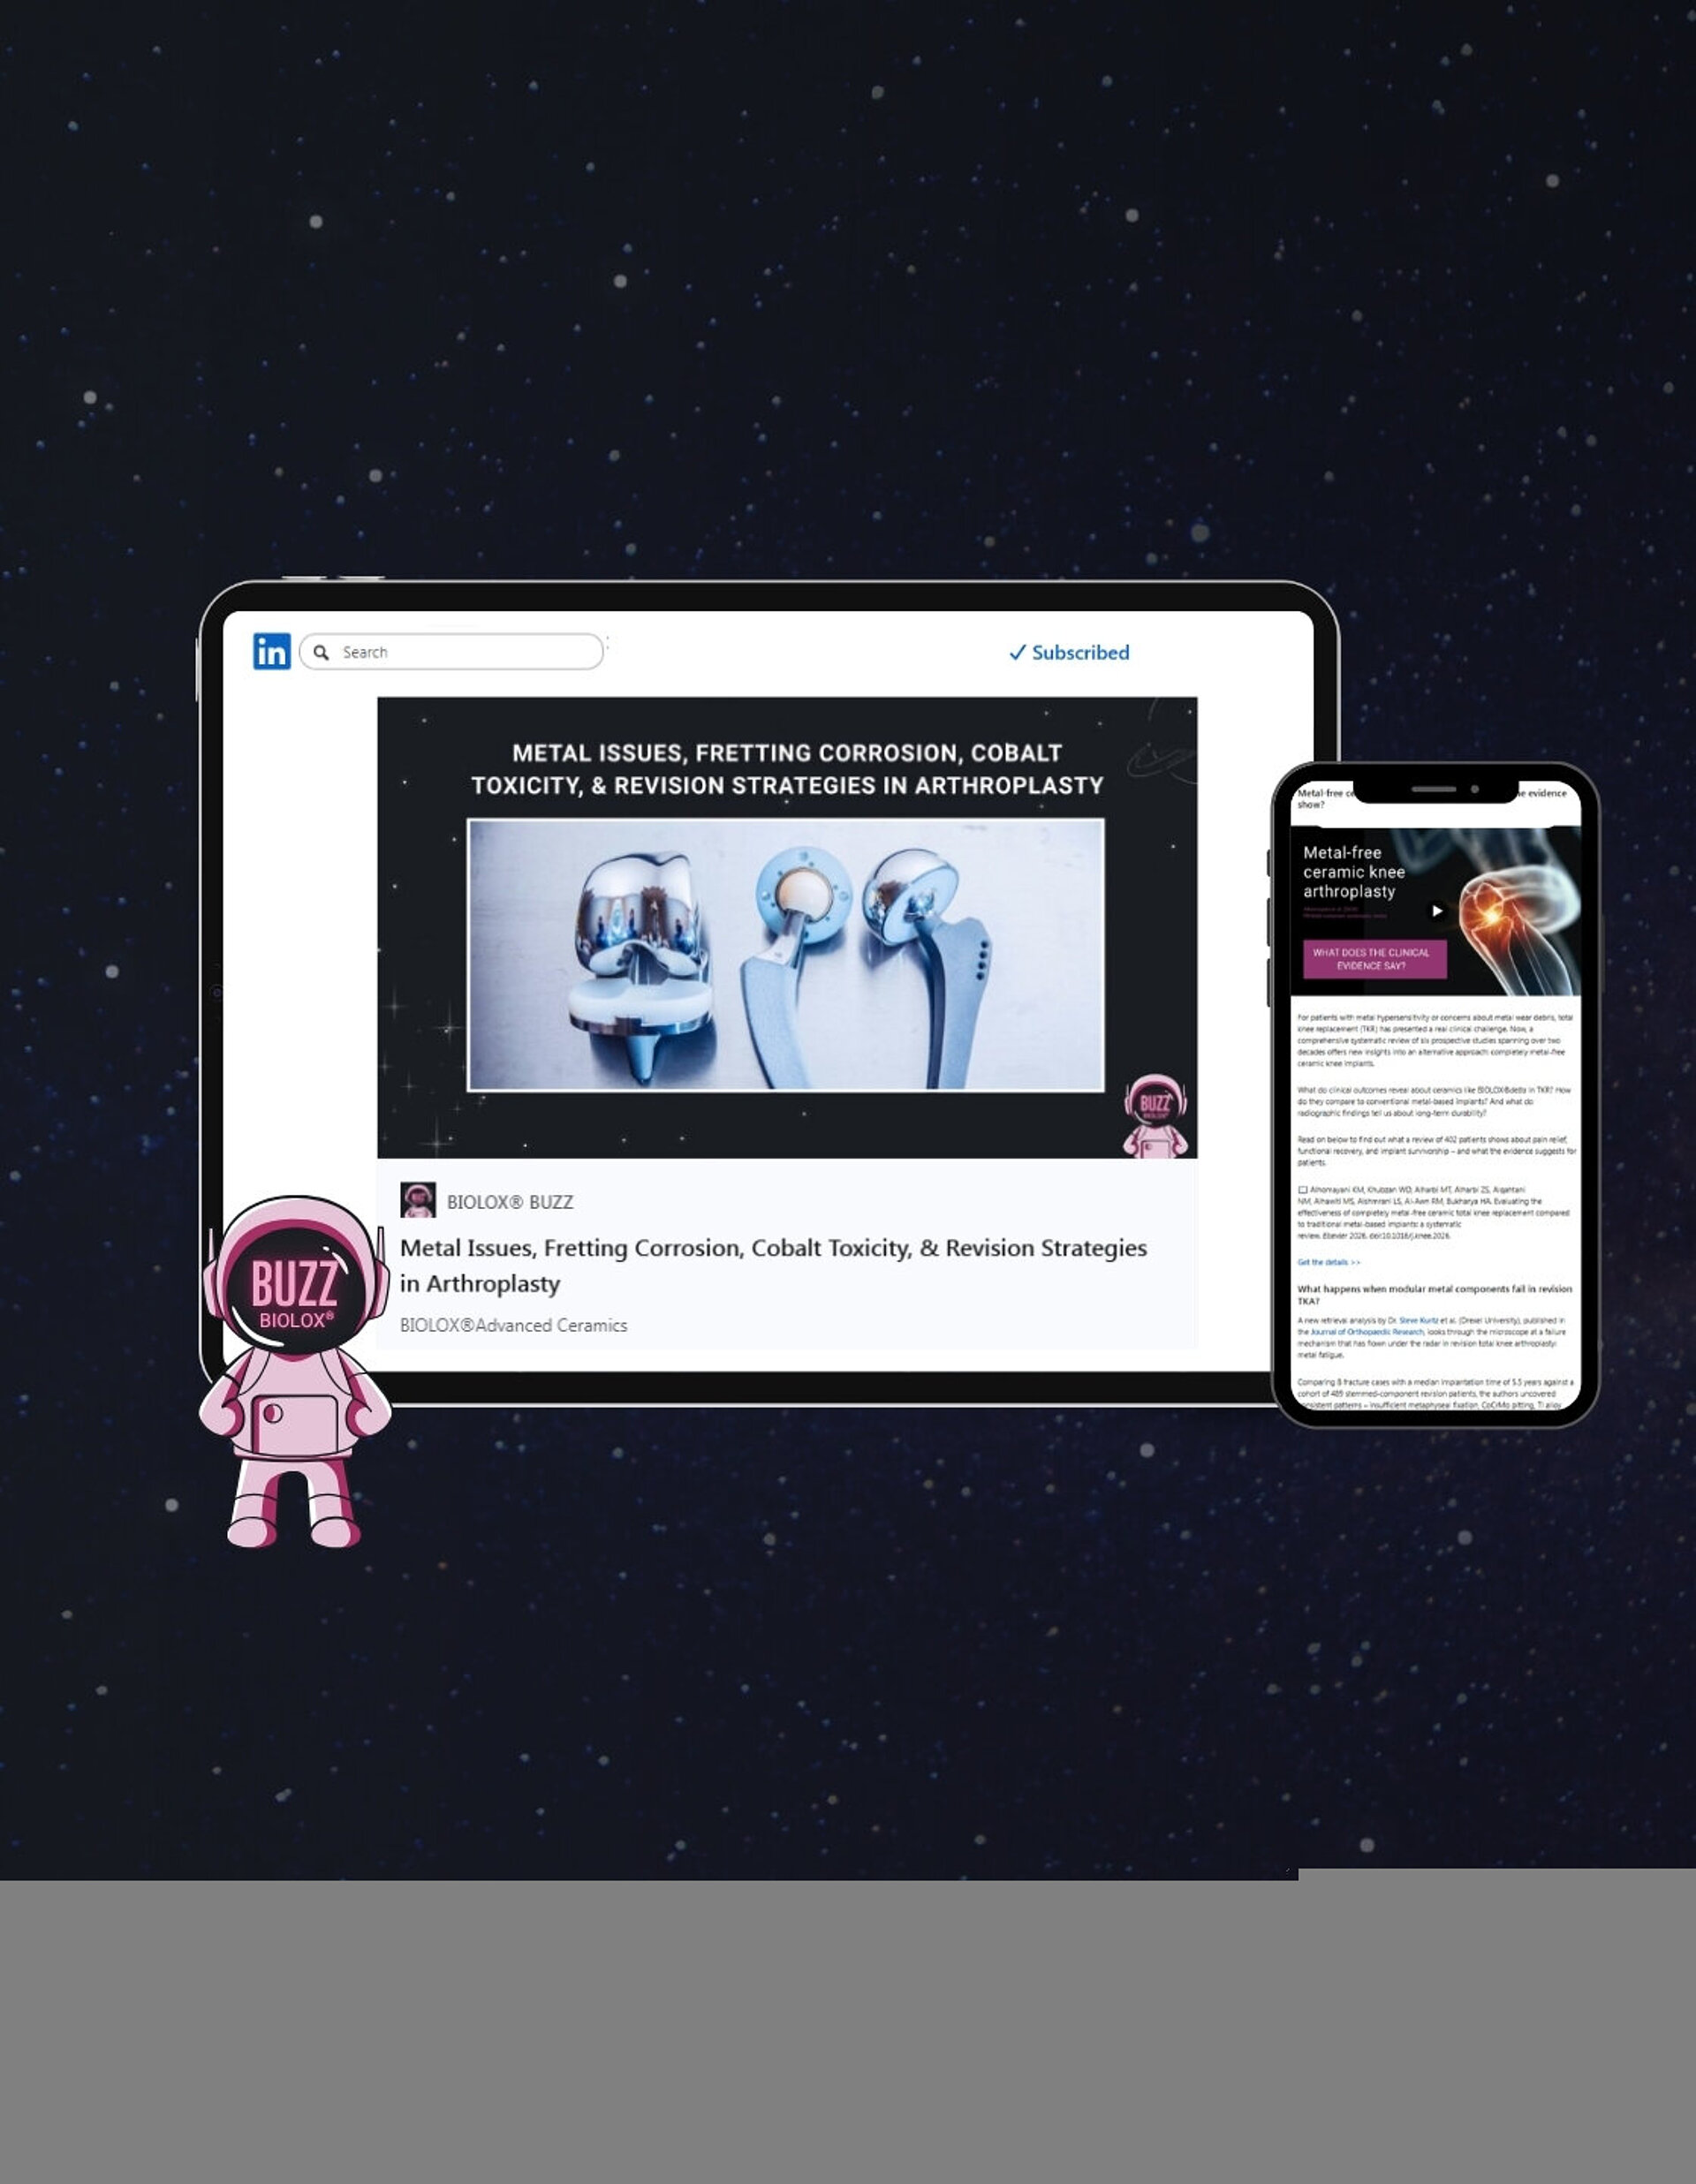Select the magnifier icon in the search box
This screenshot has height=2184, width=1696.
coord(321,652)
